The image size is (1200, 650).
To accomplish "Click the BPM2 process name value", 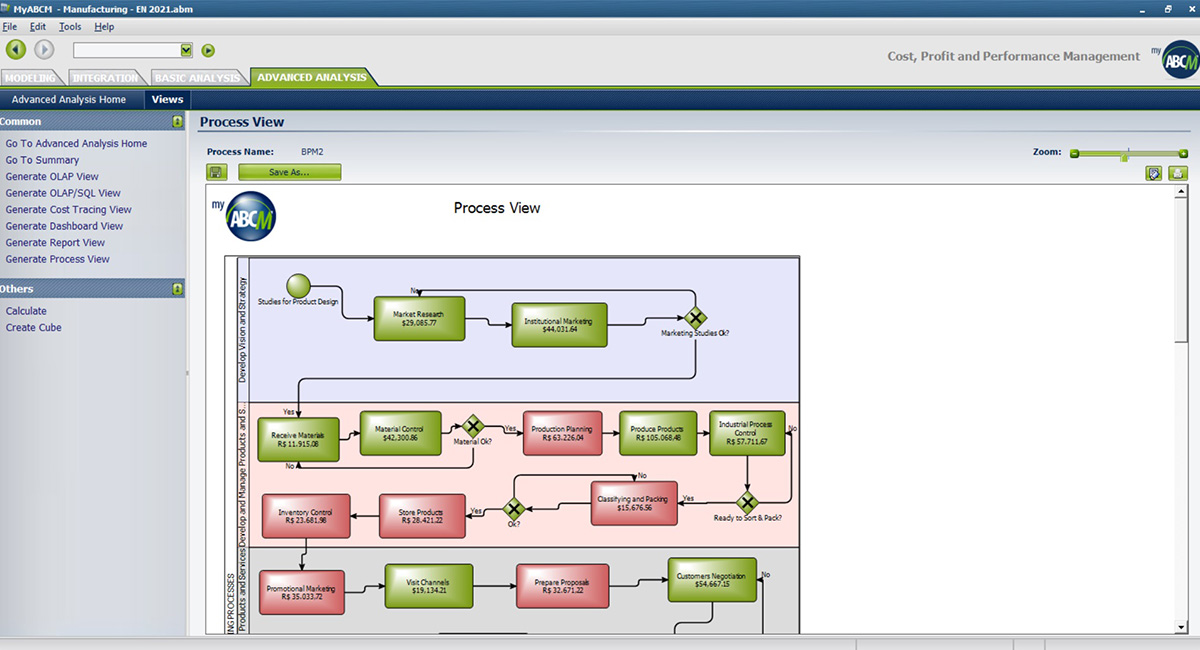I will 312,152.
